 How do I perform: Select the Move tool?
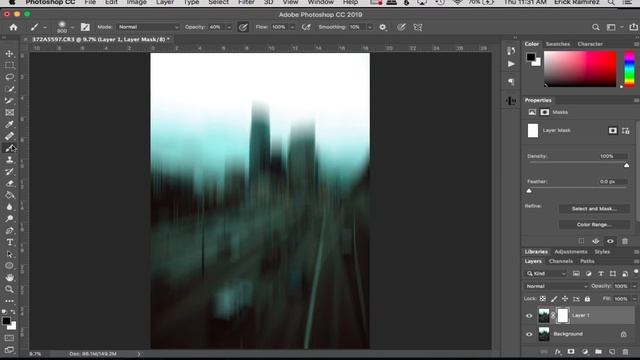pos(9,53)
